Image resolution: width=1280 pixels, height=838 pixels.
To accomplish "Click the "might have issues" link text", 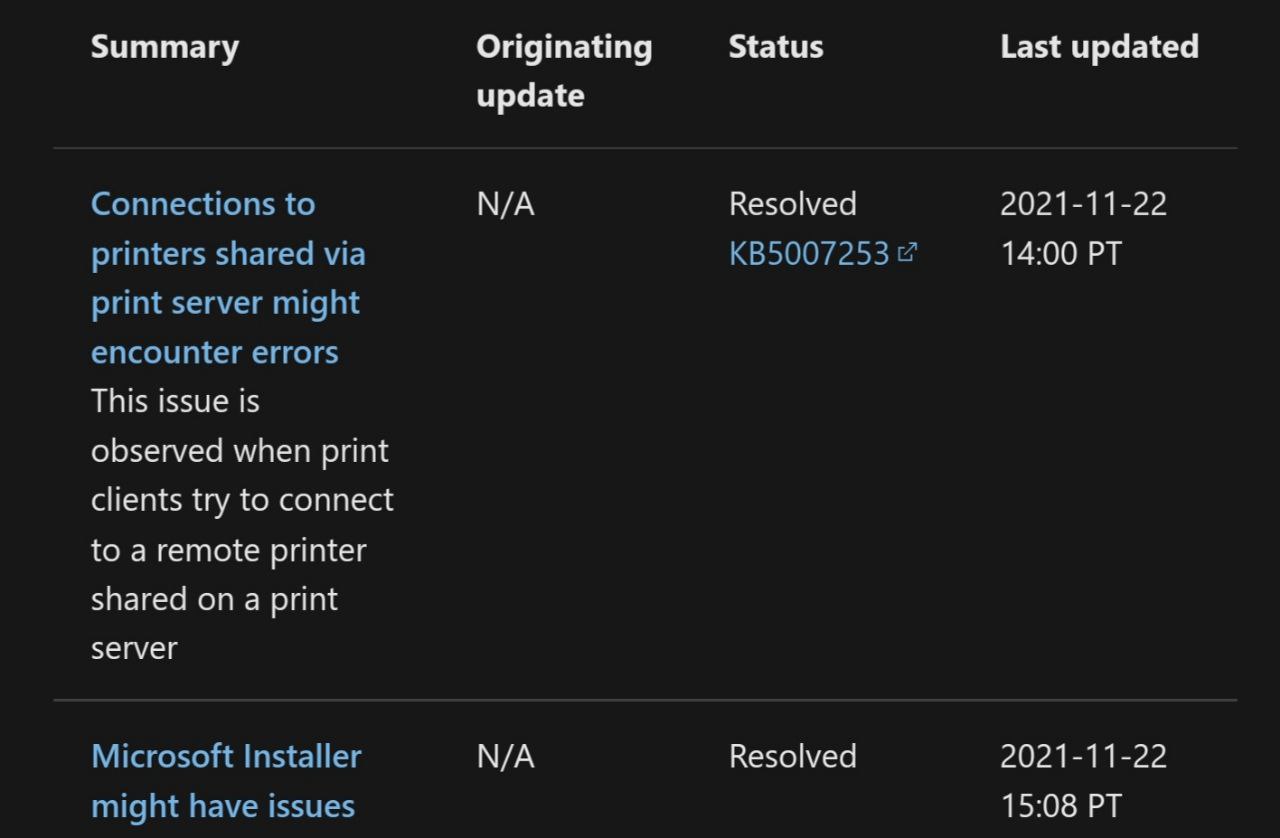I will [x=223, y=806].
